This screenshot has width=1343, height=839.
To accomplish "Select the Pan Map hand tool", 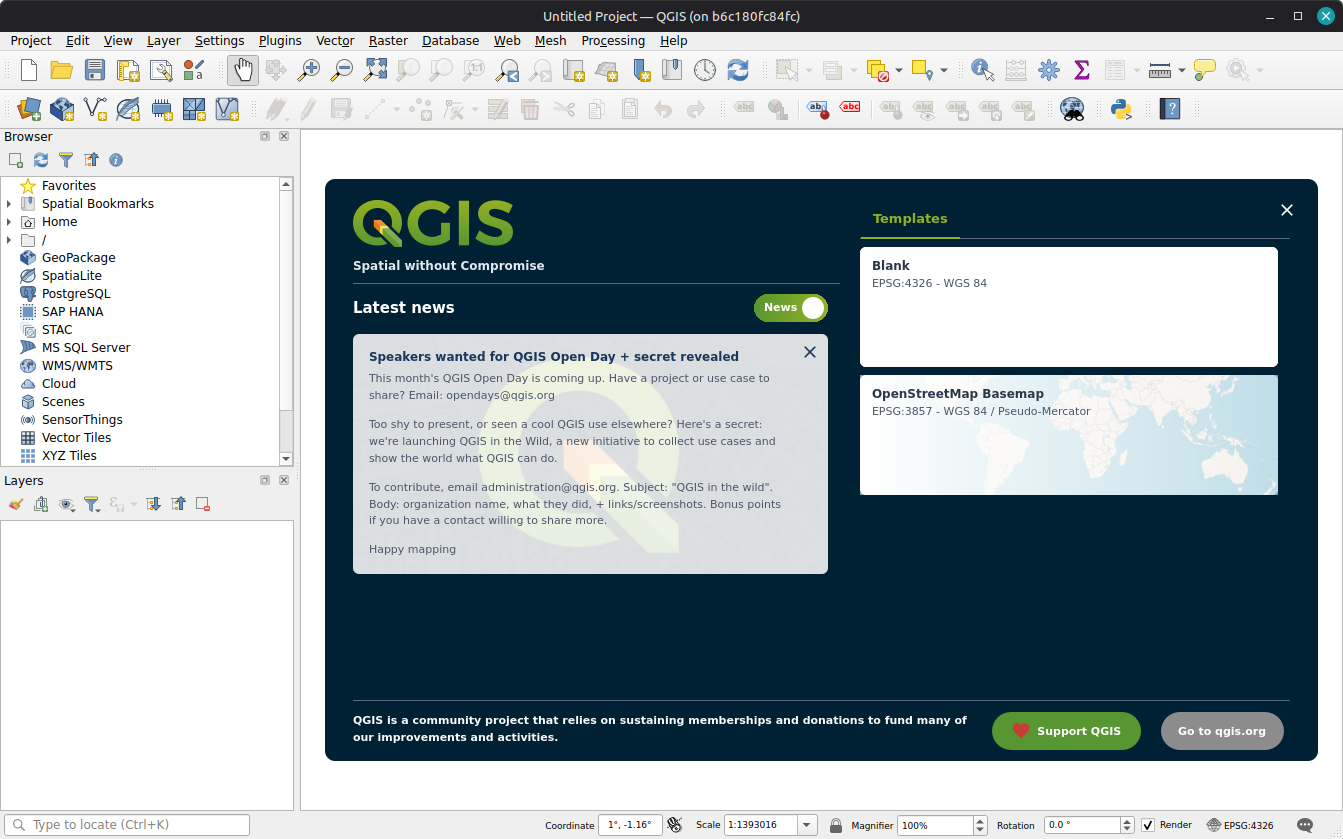I will [243, 70].
